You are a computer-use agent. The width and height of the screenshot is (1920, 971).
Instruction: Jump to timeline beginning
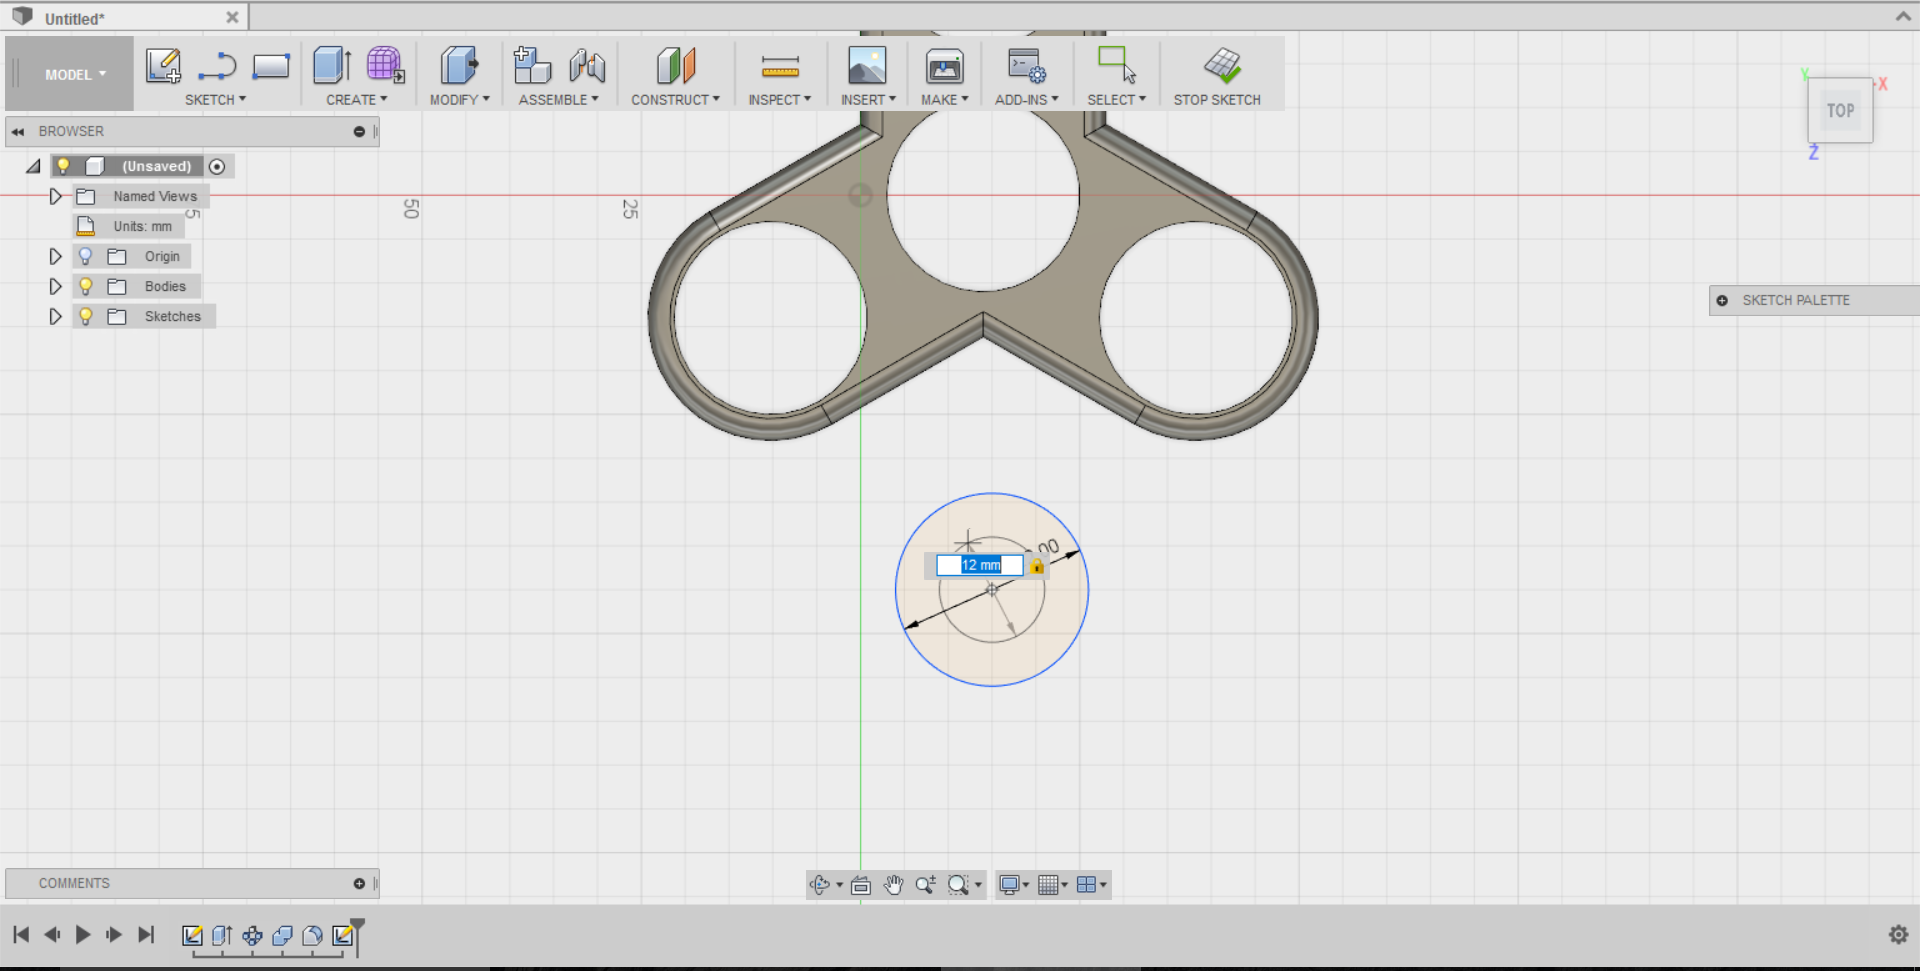click(x=21, y=935)
